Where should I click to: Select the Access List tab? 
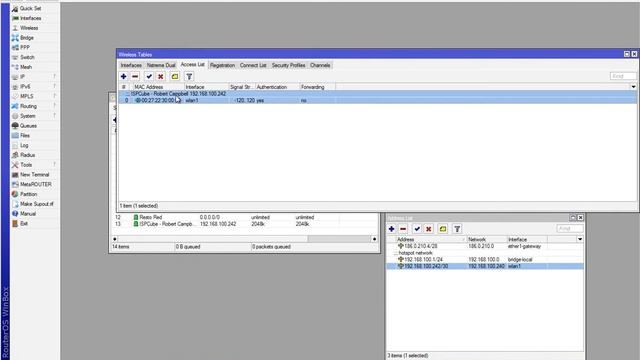coord(192,64)
